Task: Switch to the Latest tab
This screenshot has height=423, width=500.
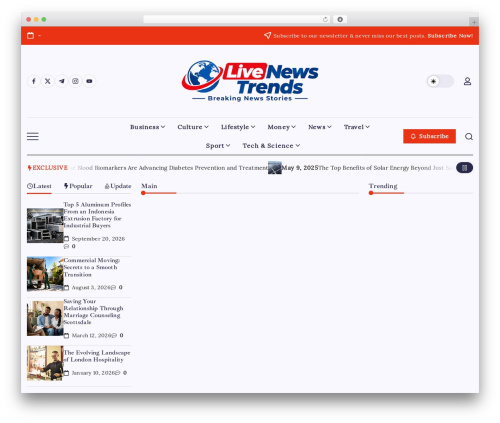Action: [x=39, y=186]
